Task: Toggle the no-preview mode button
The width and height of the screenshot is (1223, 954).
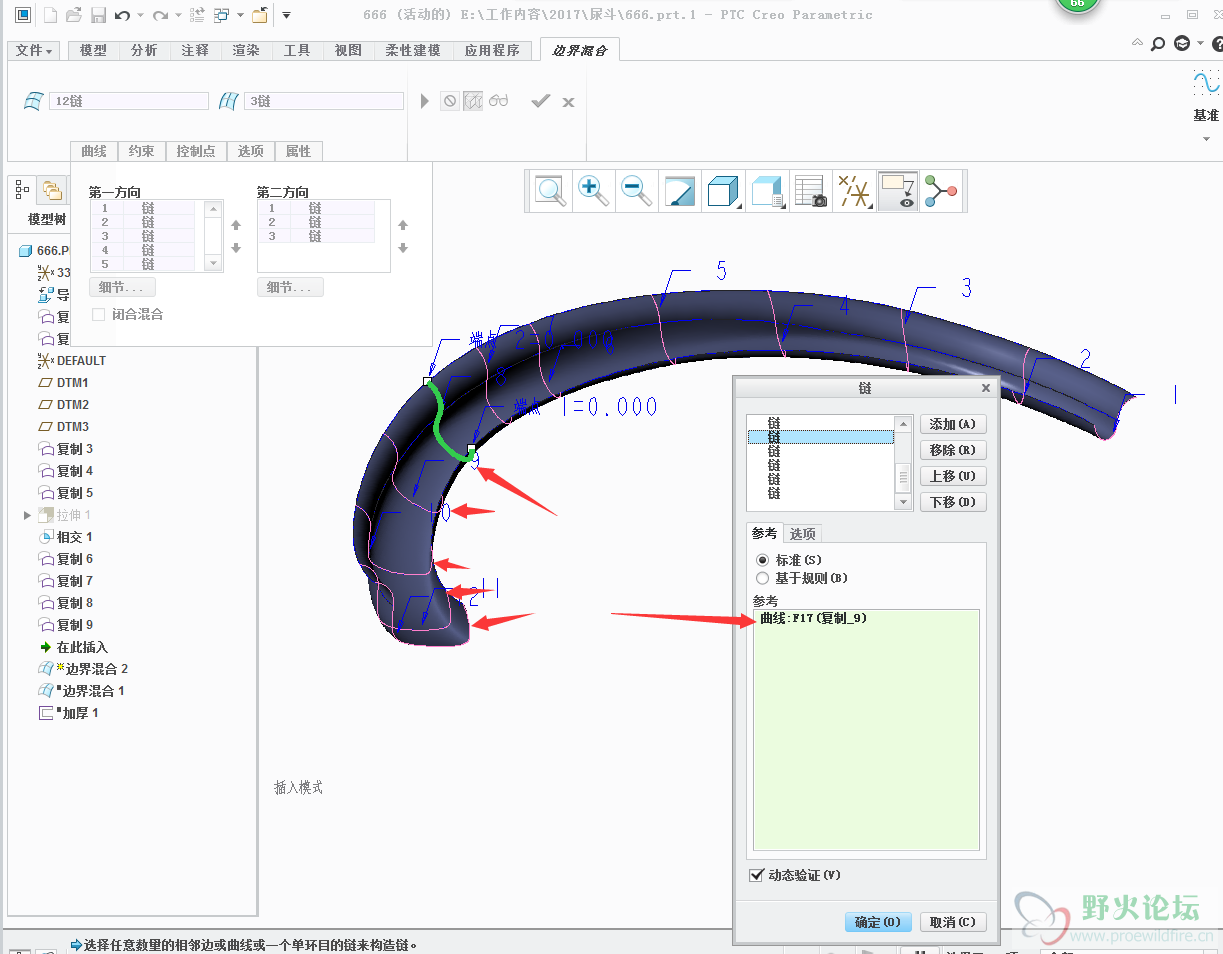Action: click(x=450, y=101)
